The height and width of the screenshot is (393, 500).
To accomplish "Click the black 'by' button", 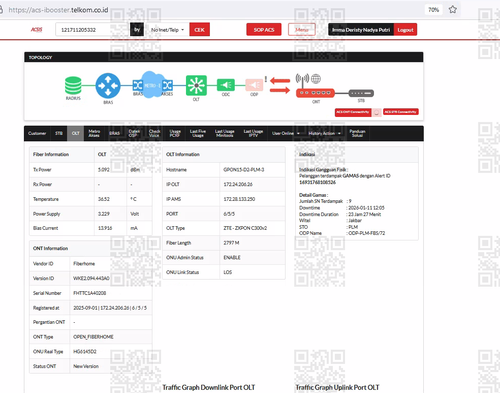I will (137, 30).
